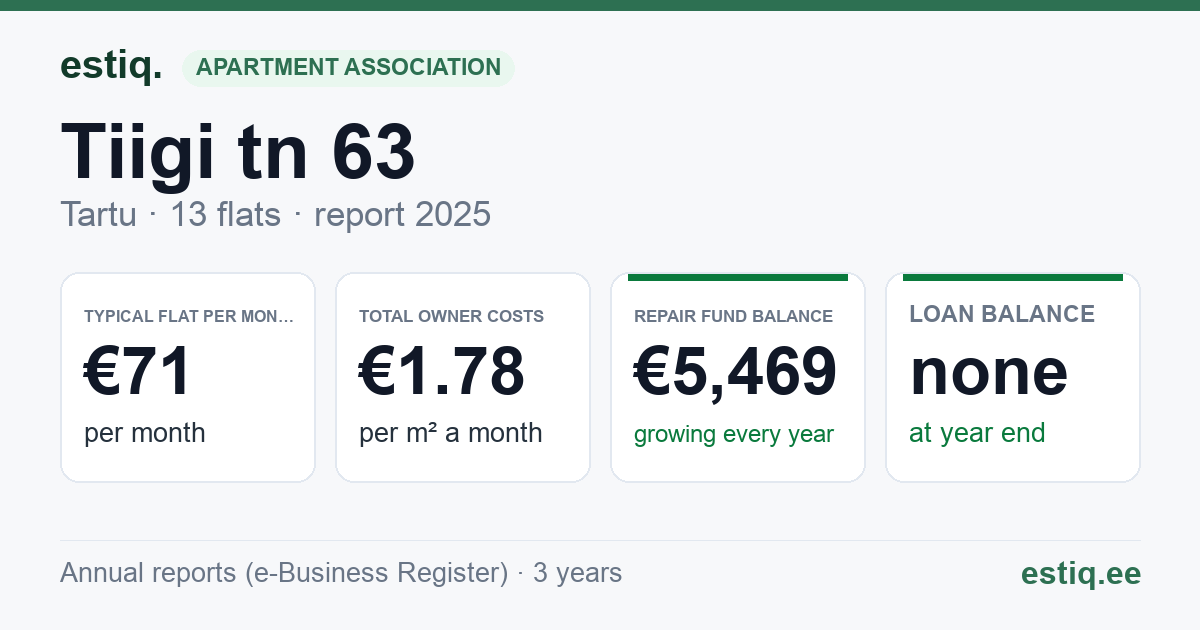Click the estiq. logo
The image size is (1200, 630).
point(111,66)
